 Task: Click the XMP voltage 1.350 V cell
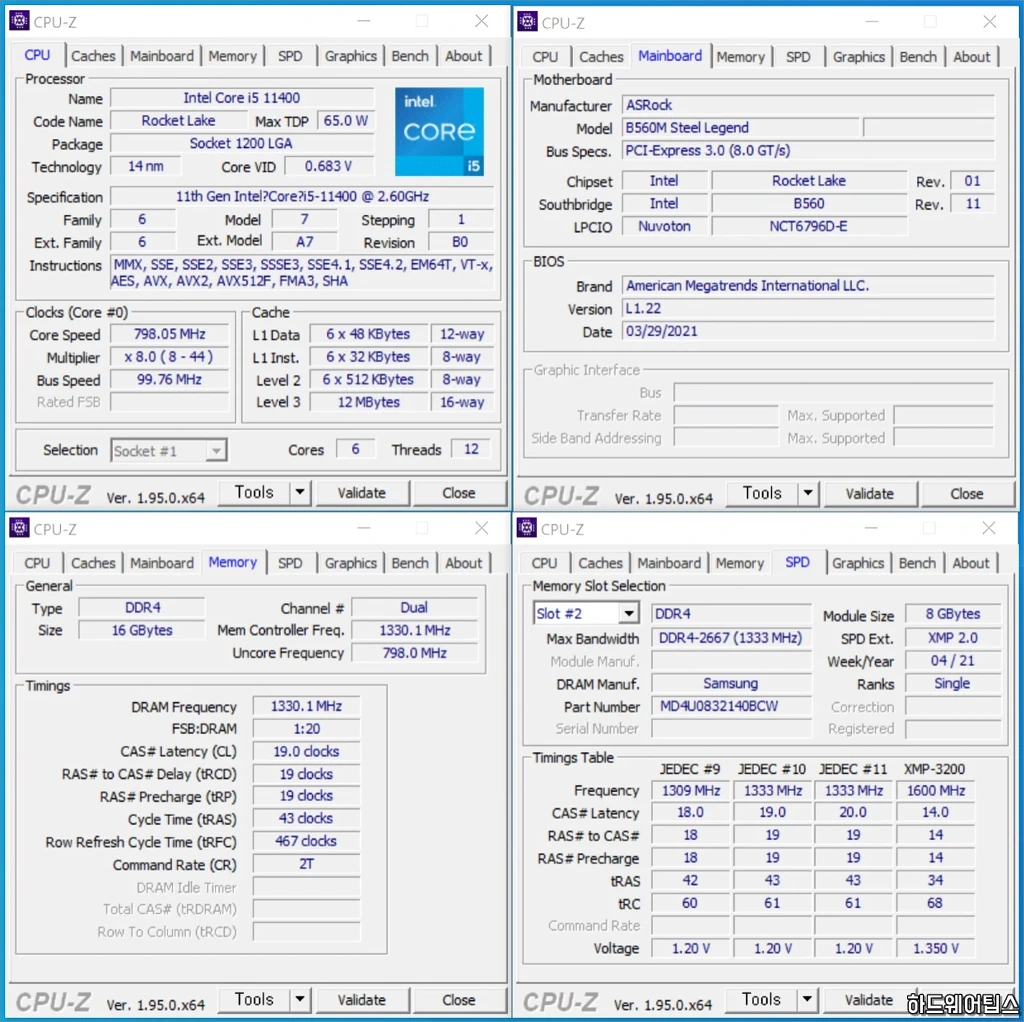(935, 948)
